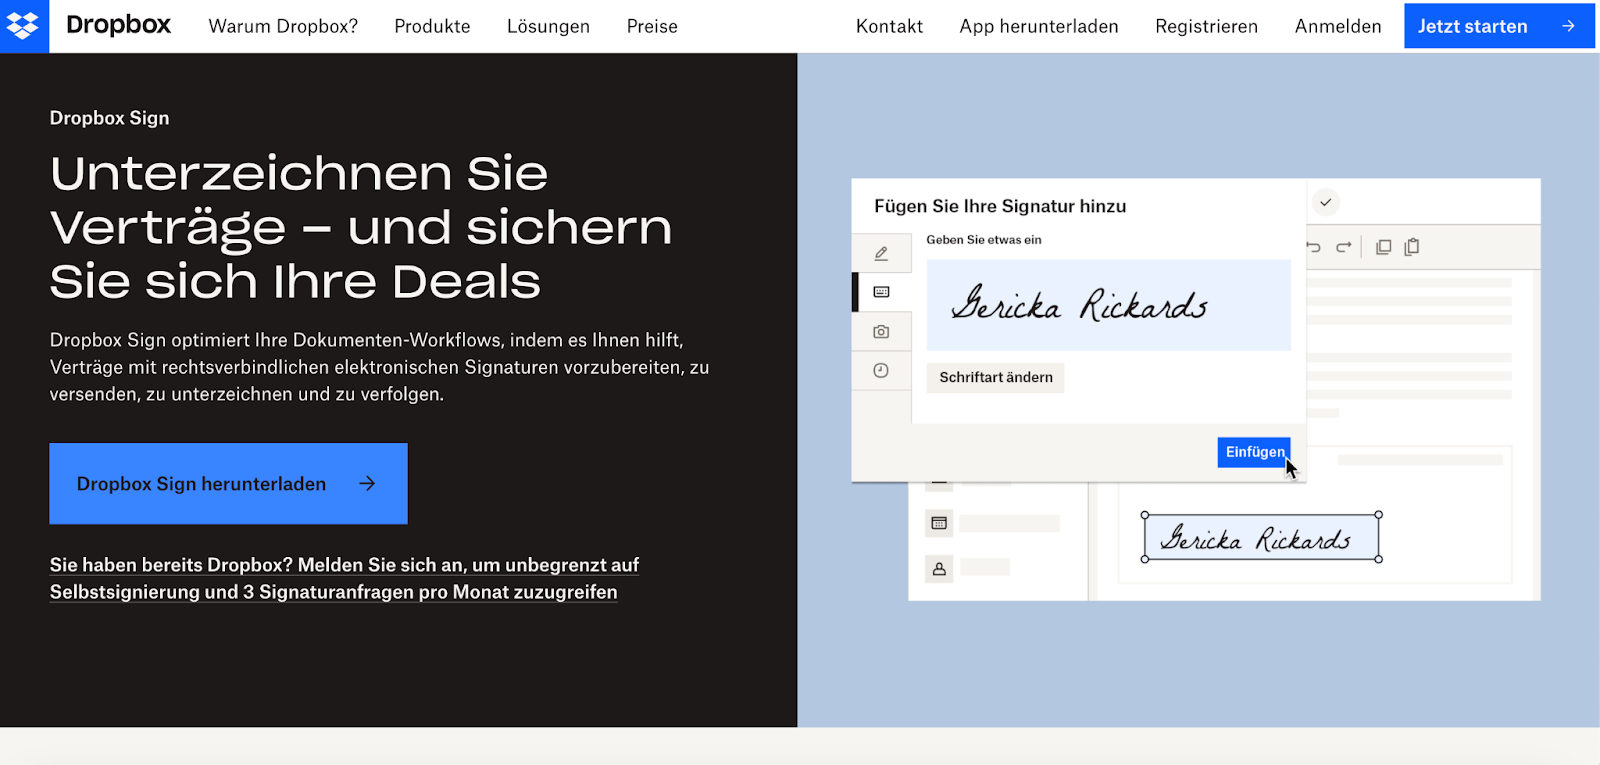Select the camera upload signature icon

click(881, 331)
